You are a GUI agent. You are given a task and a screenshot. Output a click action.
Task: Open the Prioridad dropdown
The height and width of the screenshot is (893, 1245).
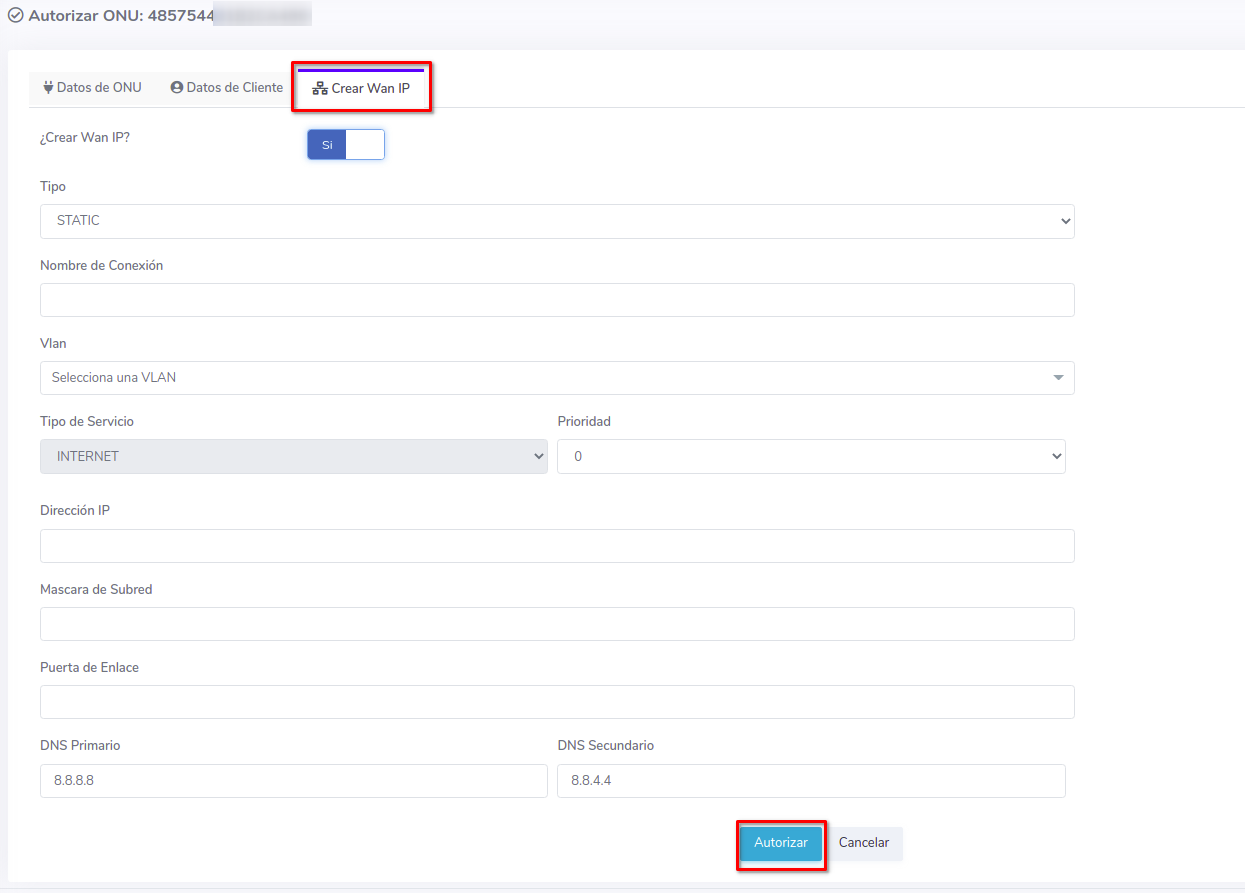point(811,457)
